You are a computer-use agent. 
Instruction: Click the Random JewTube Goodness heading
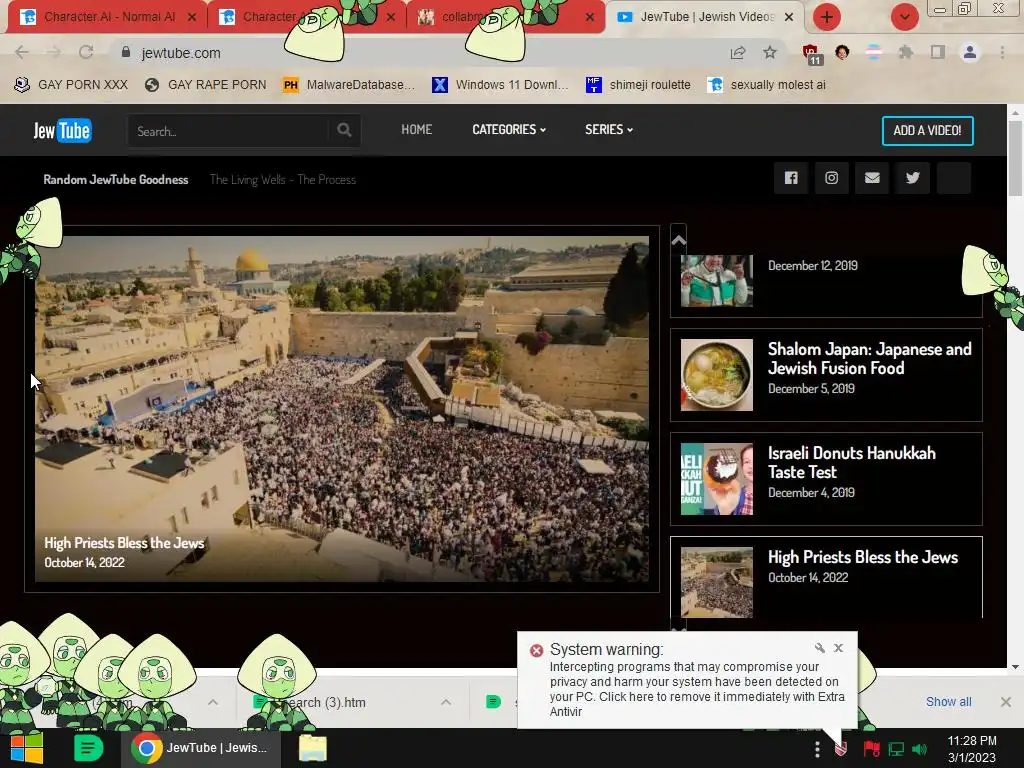point(116,180)
